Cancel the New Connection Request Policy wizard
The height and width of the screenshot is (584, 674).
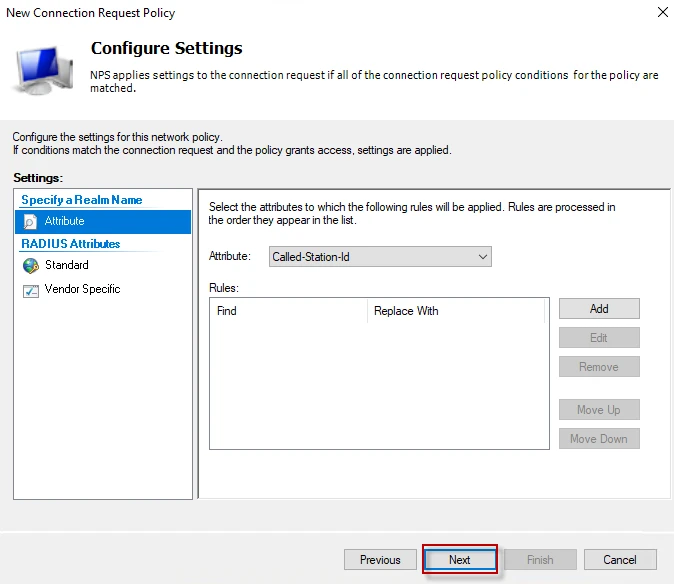tap(620, 560)
